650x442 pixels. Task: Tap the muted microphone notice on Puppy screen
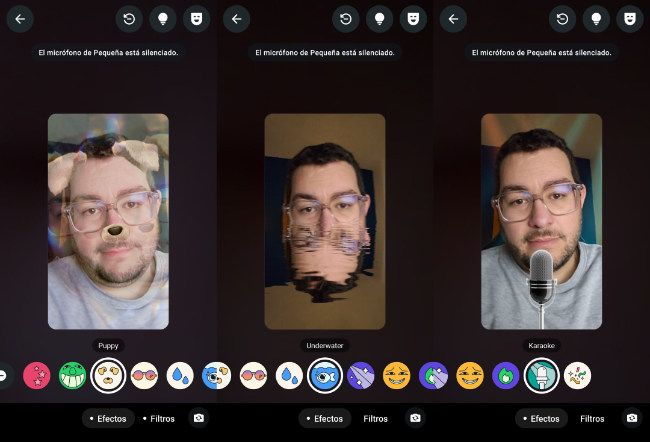coord(108,53)
